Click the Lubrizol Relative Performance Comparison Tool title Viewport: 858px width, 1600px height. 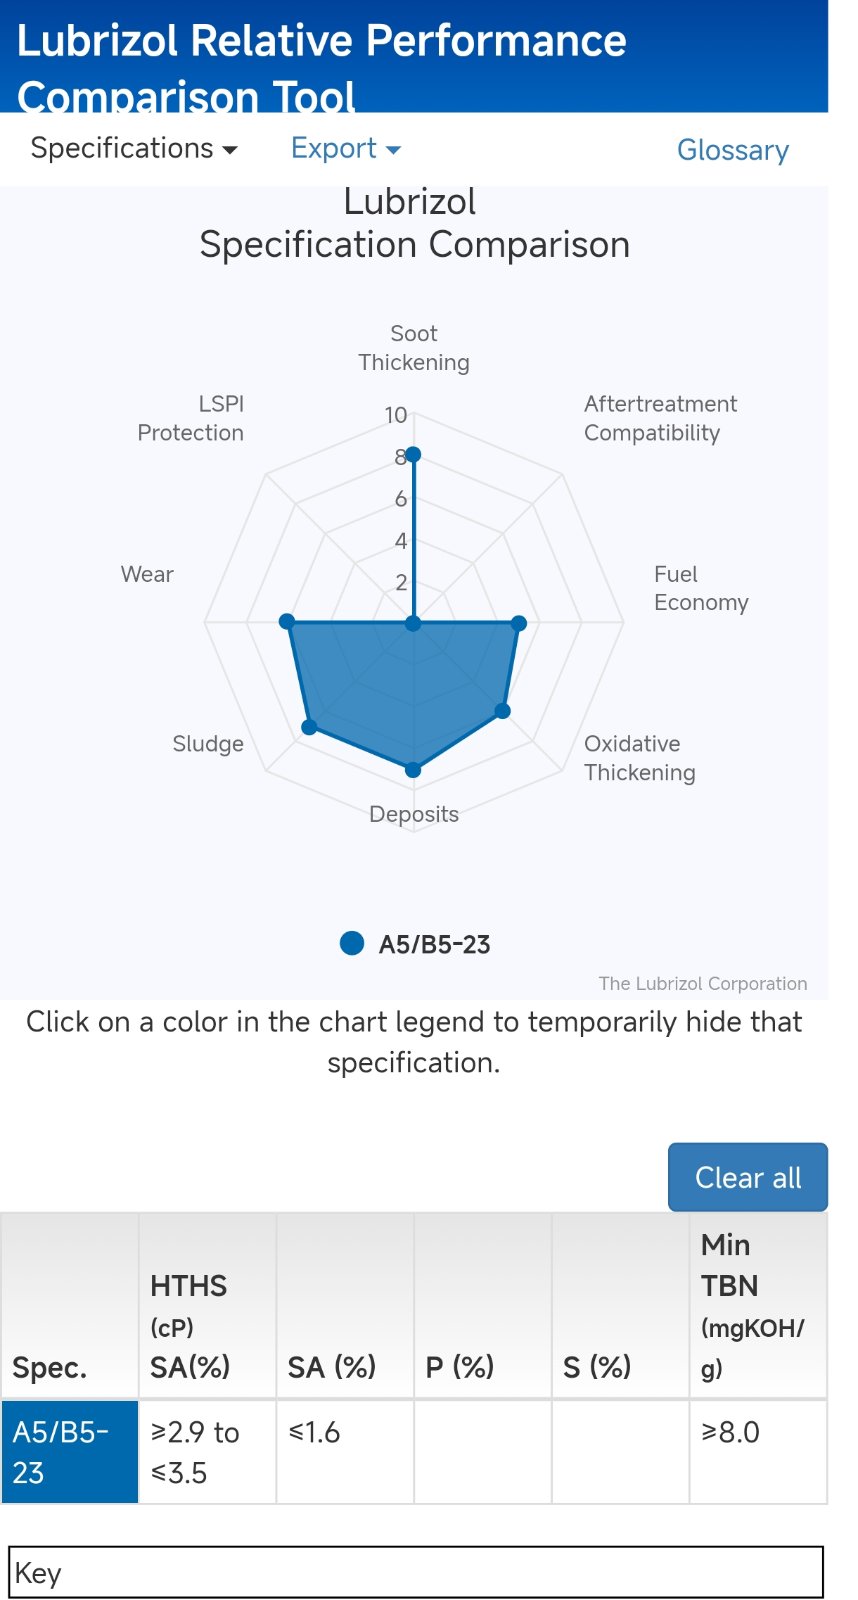[322, 68]
